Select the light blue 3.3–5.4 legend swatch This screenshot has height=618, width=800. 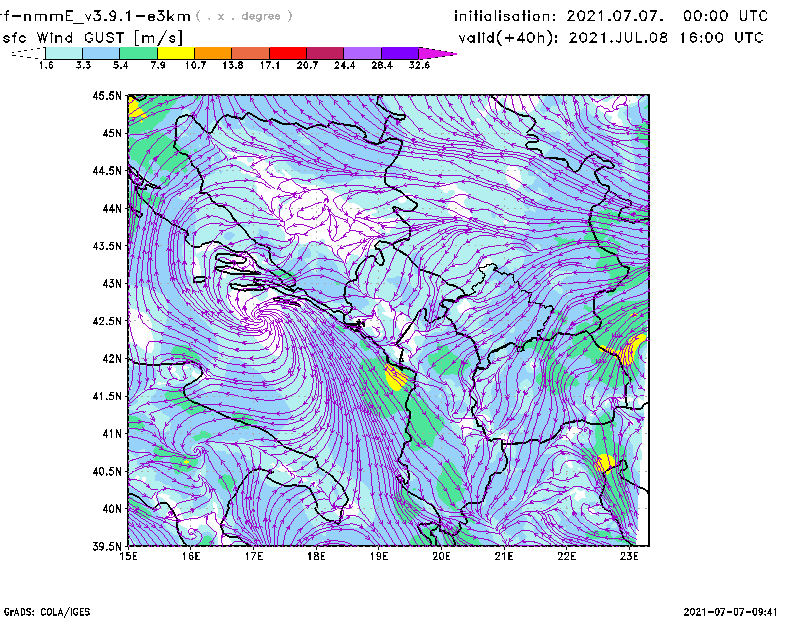101,53
